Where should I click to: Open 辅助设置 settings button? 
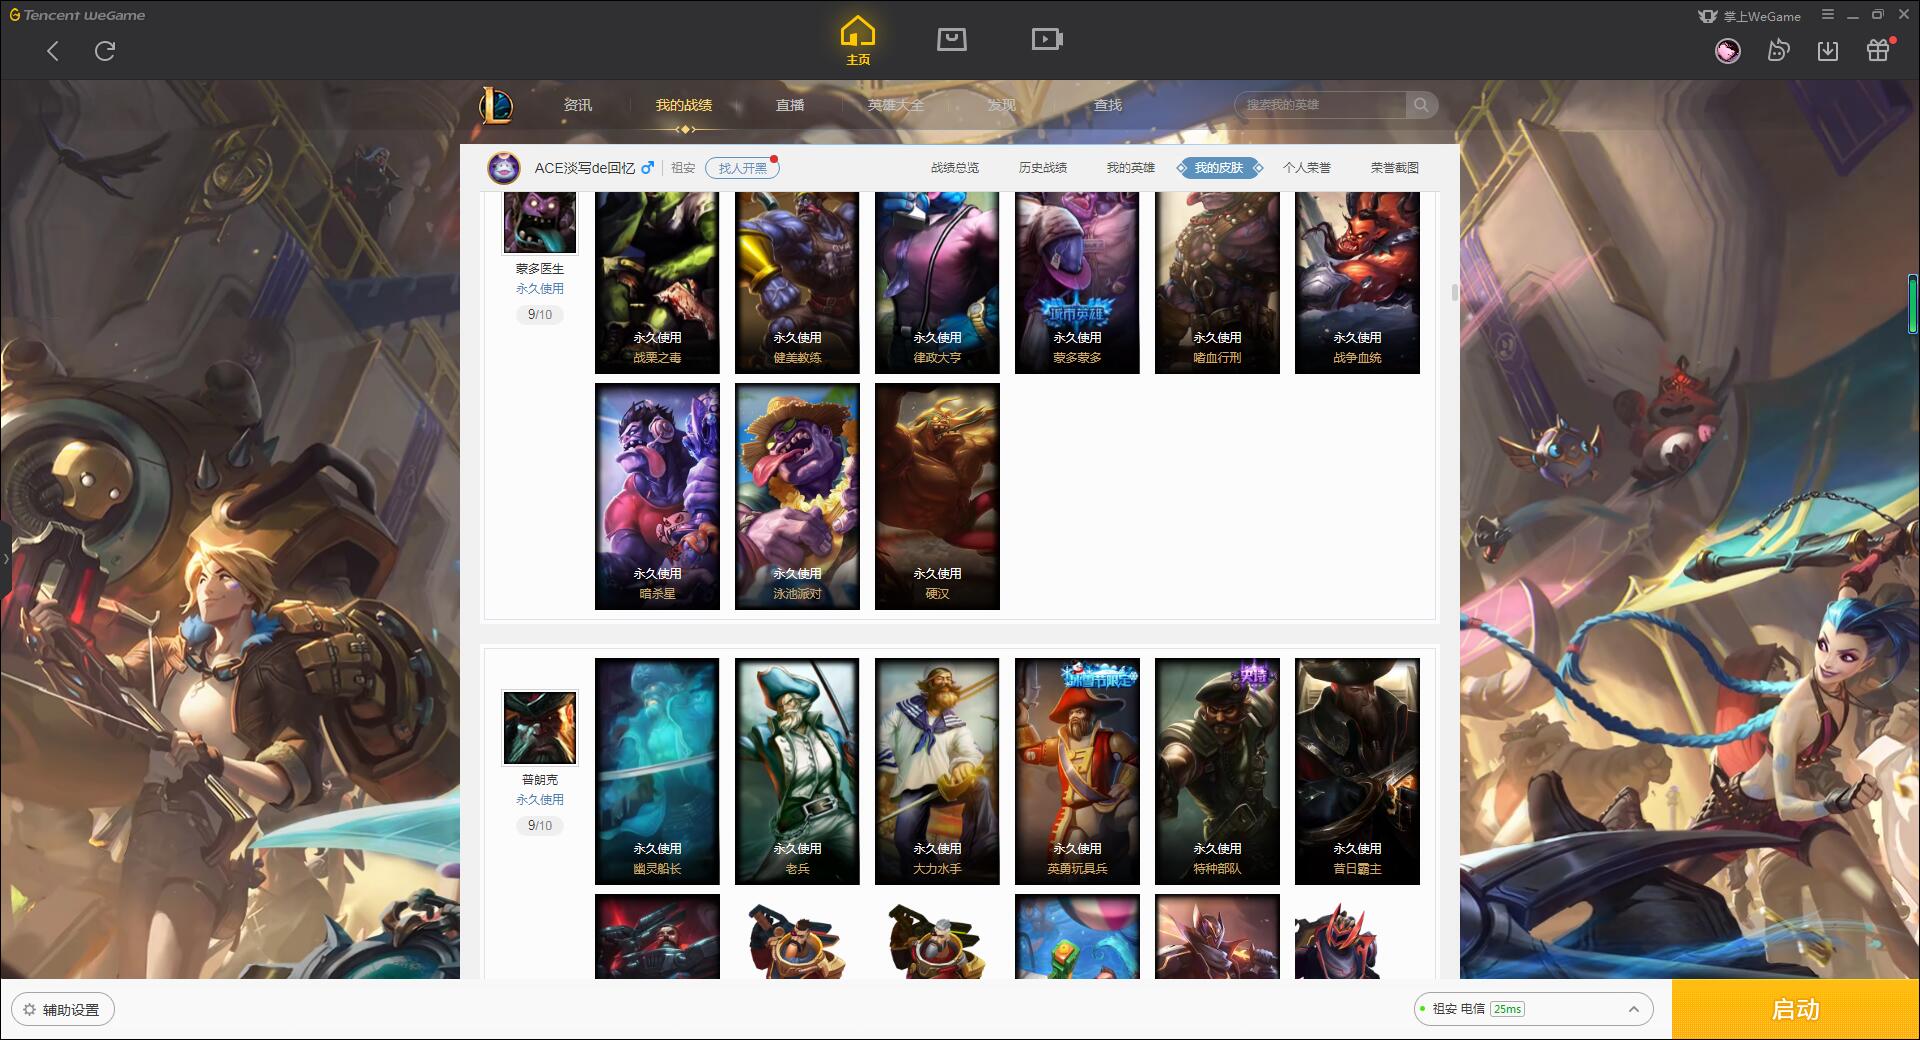[63, 1010]
